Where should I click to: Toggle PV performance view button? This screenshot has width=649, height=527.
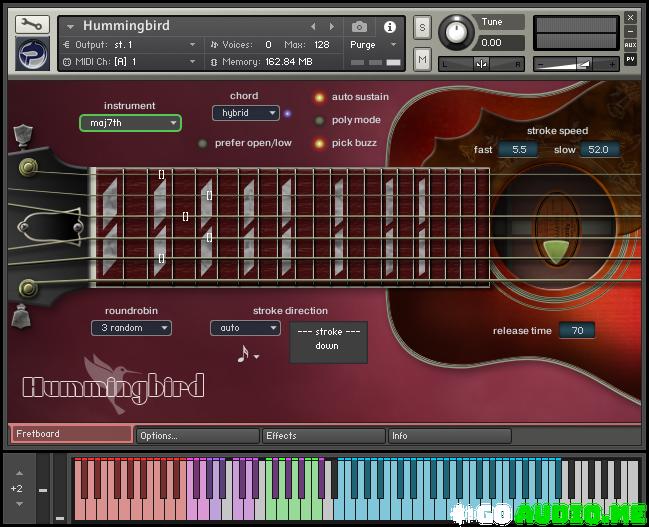point(630,59)
